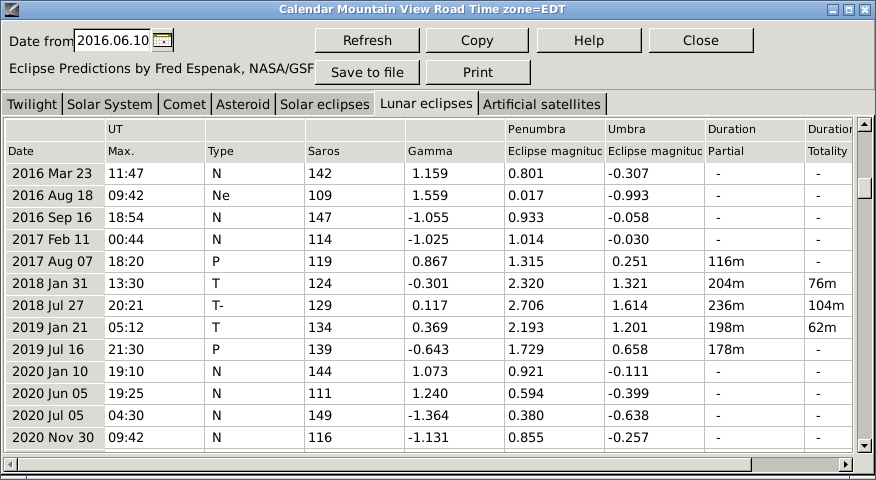The width and height of the screenshot is (876, 480).
Task: Click the Copy button
Action: pyautogui.click(x=477, y=40)
